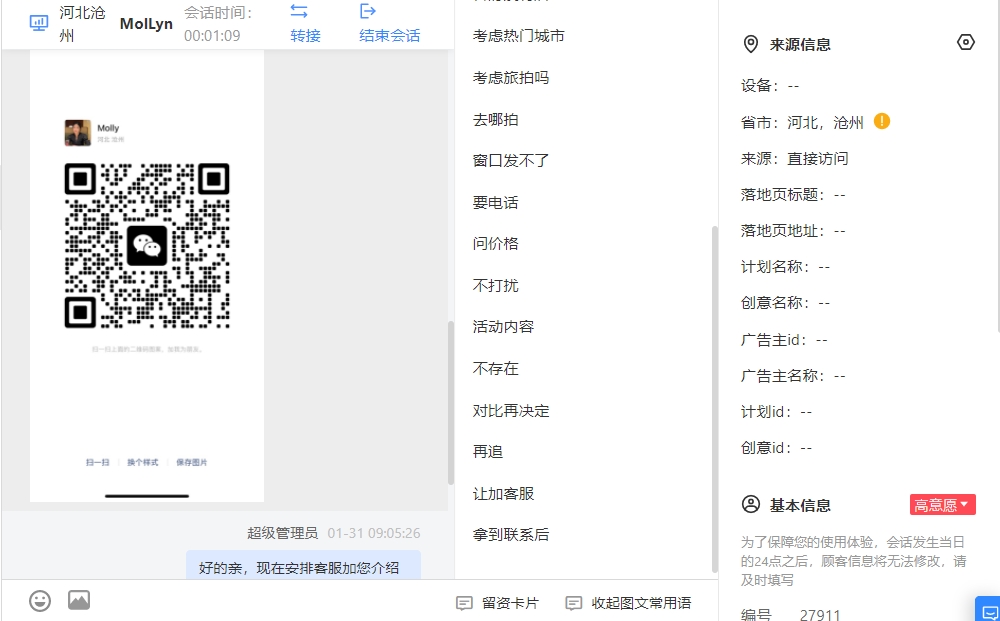Select the quick phrase 再追
Screen dimensions: 1000x621
click(488, 451)
